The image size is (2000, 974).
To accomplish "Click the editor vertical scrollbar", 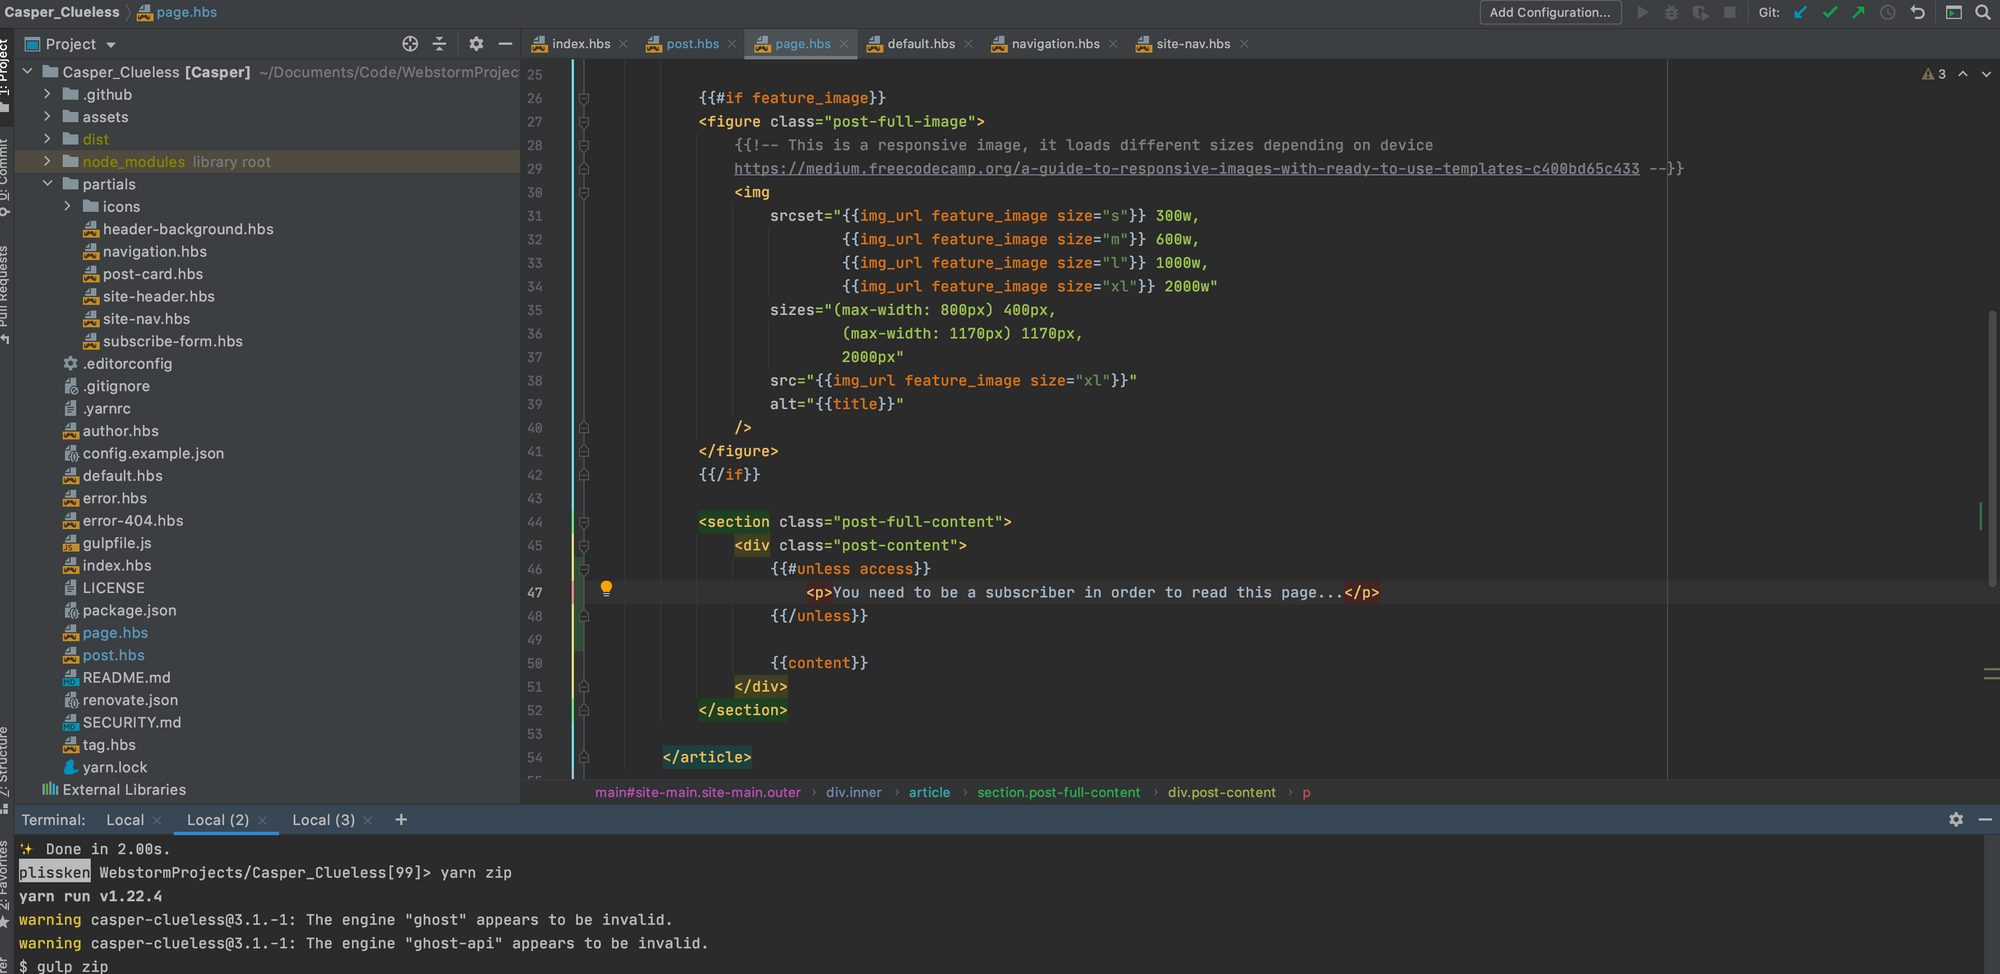I will click(x=1992, y=450).
